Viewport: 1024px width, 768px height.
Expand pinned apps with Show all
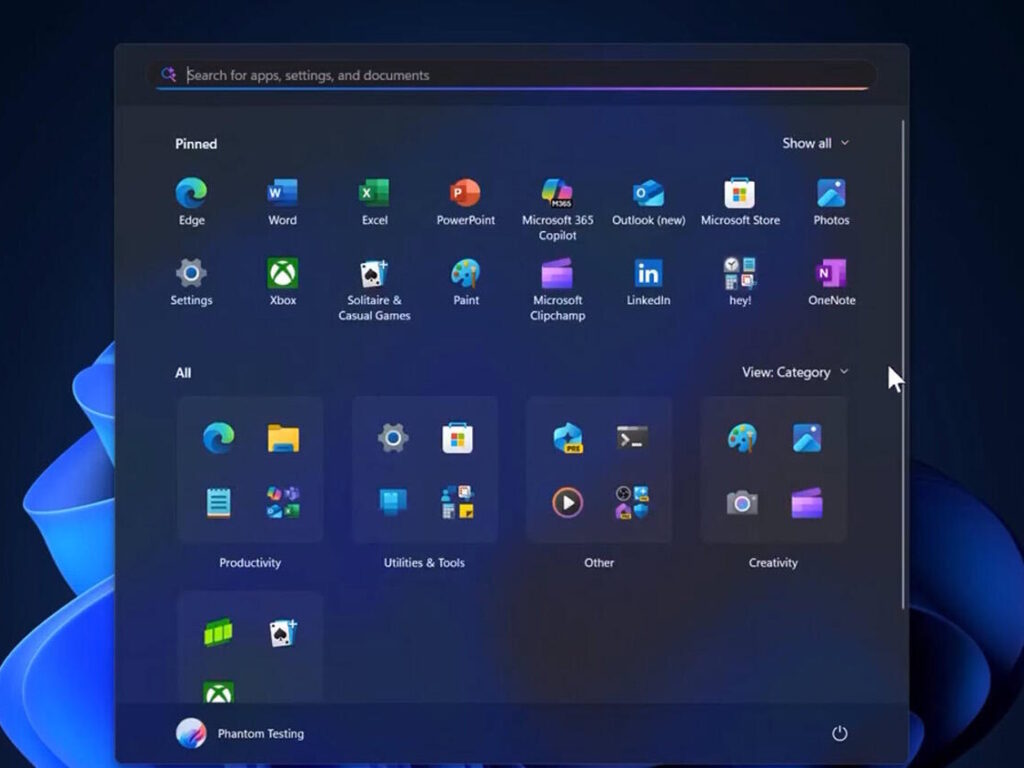pyautogui.click(x=816, y=143)
